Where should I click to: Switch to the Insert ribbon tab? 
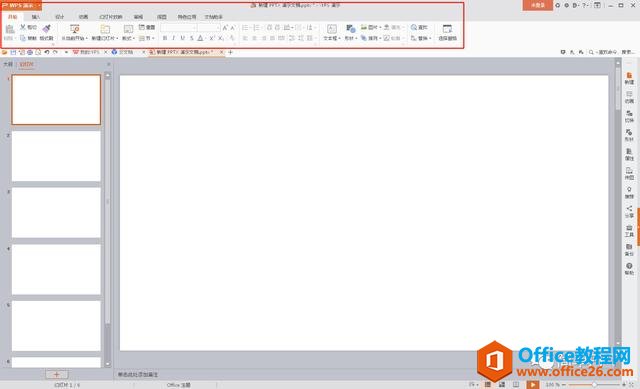click(x=36, y=17)
